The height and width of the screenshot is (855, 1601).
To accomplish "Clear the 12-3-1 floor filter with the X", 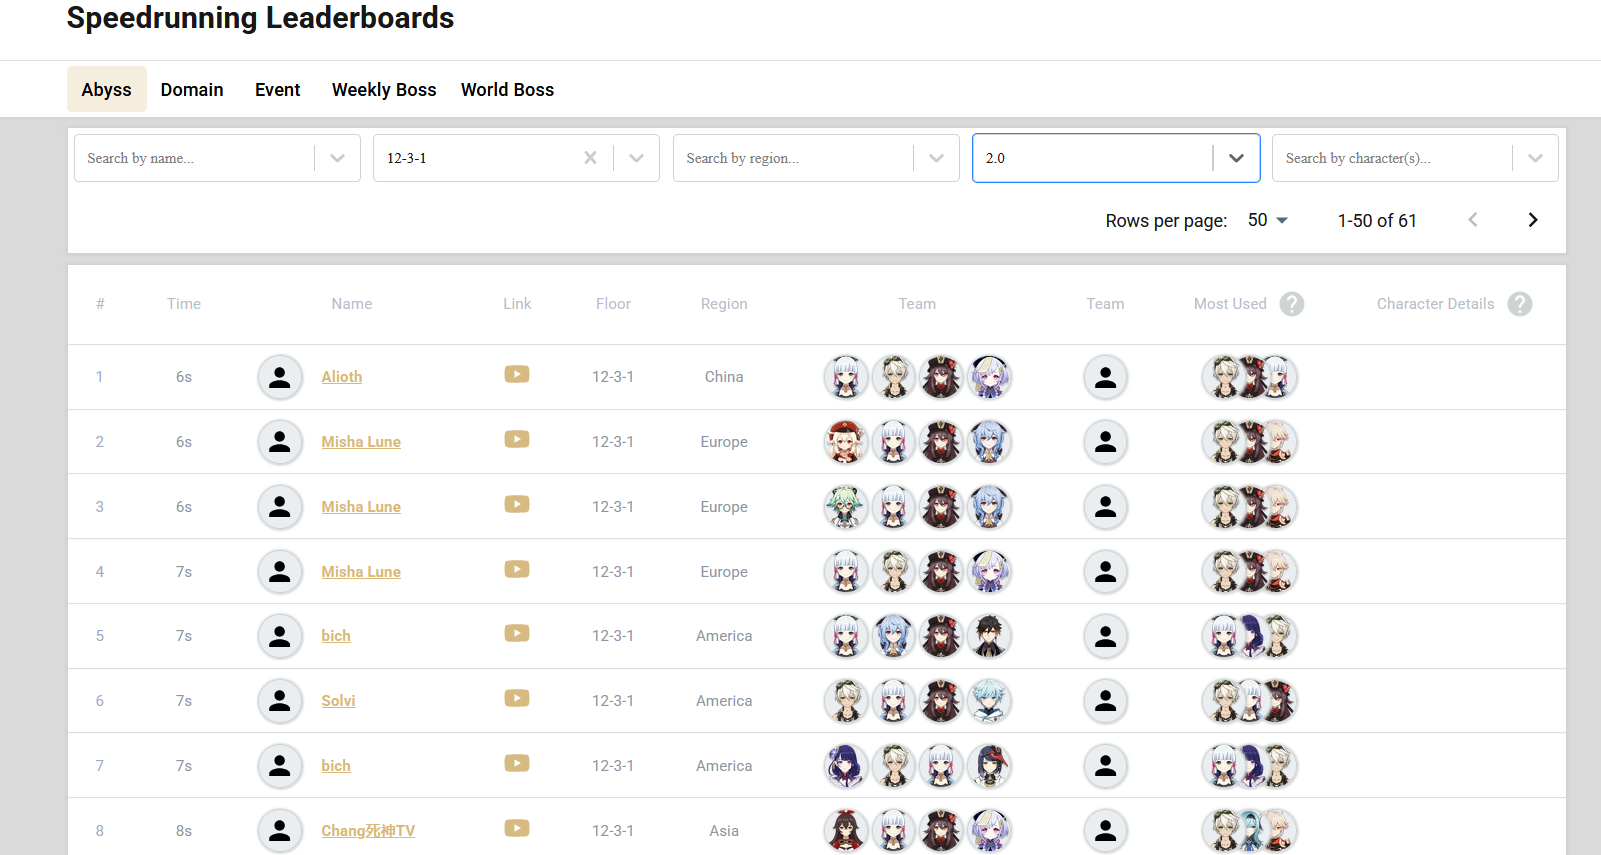I will click(591, 158).
